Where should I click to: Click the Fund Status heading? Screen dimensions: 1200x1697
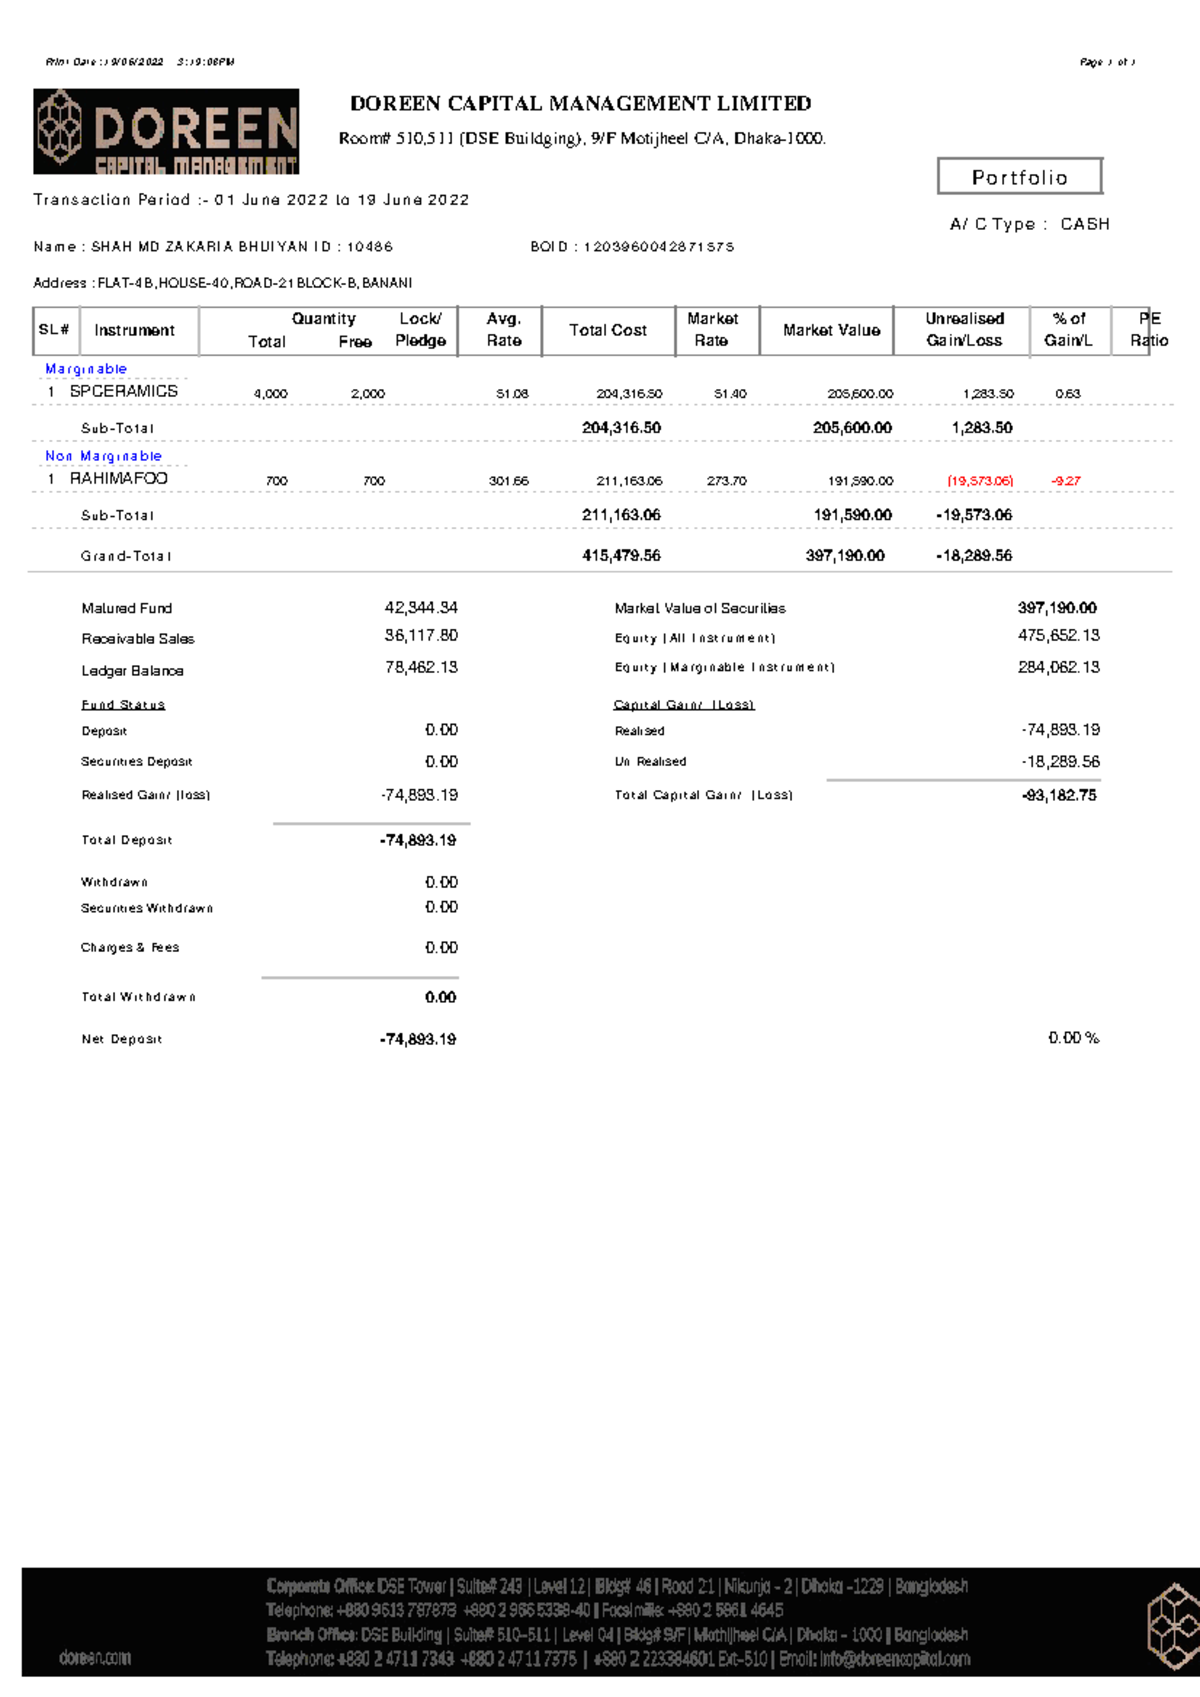click(x=123, y=705)
